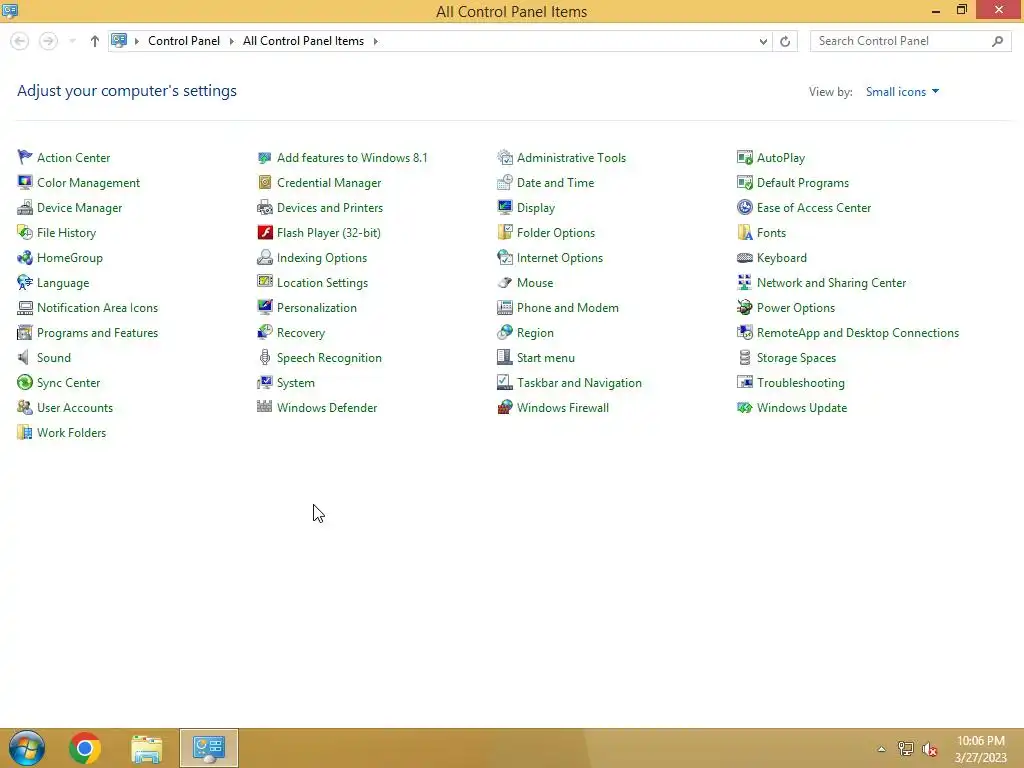Click the Keyboard icon
The height and width of the screenshot is (768, 1024).
(744, 258)
